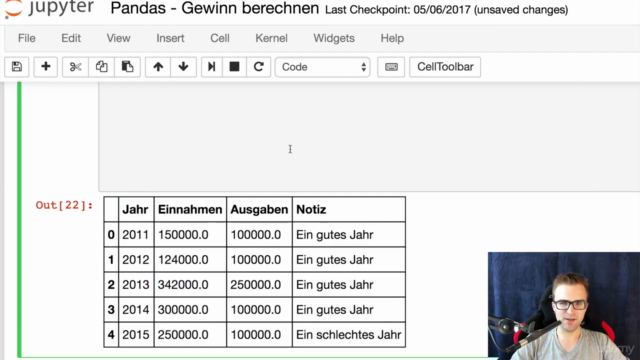Save the notebook with floppy icon
640x360 pixels.
[x=17, y=67]
